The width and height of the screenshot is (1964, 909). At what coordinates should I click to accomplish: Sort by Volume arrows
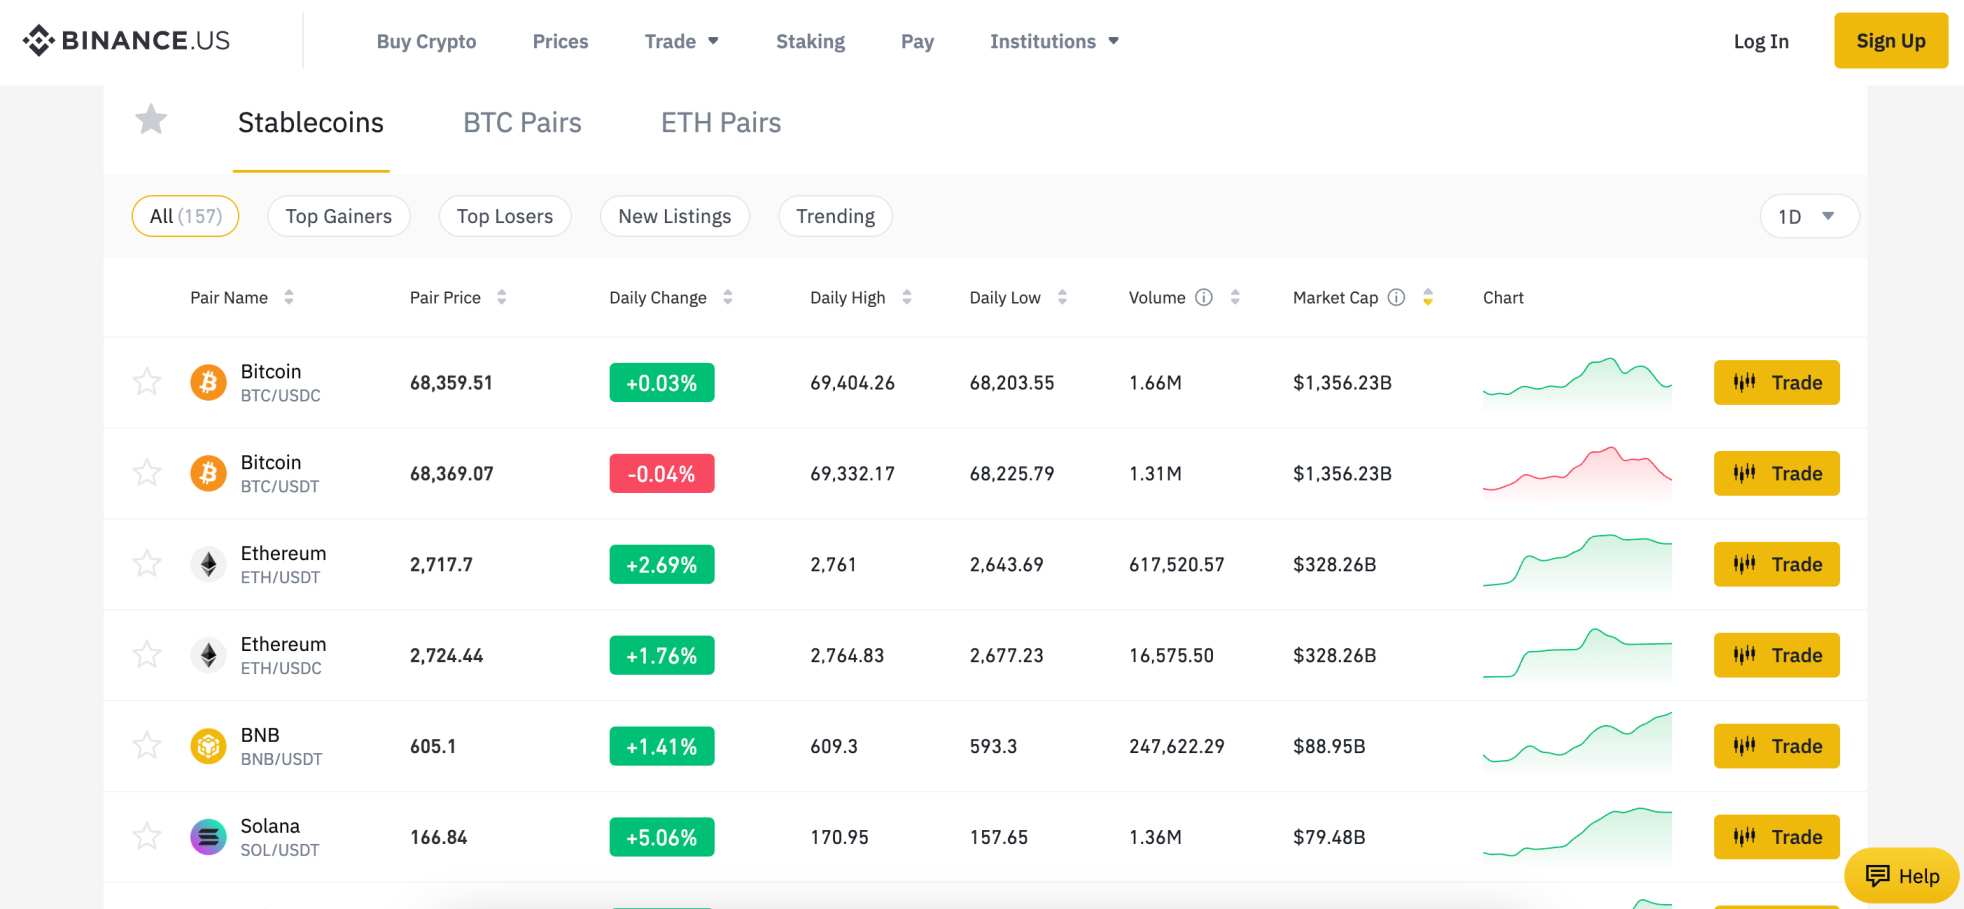point(1235,297)
